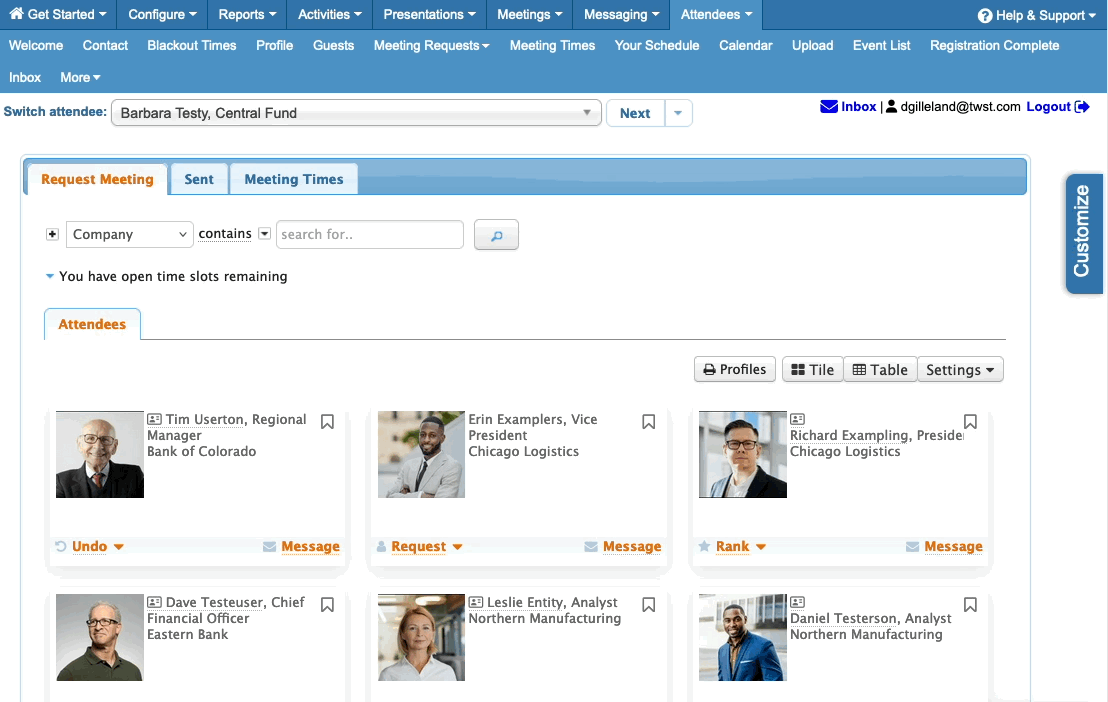Screen dimensions: 1108x702
Task: Open Request dropdown for Erin Examplers
Action: (x=457, y=547)
